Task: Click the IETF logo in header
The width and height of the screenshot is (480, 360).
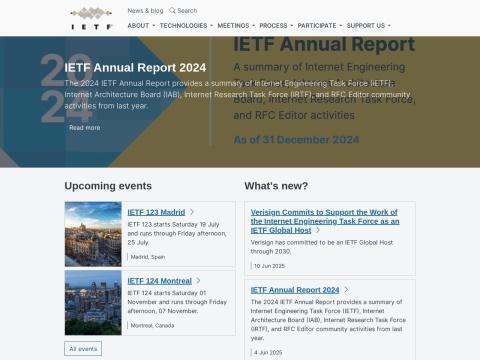Action: click(91, 19)
